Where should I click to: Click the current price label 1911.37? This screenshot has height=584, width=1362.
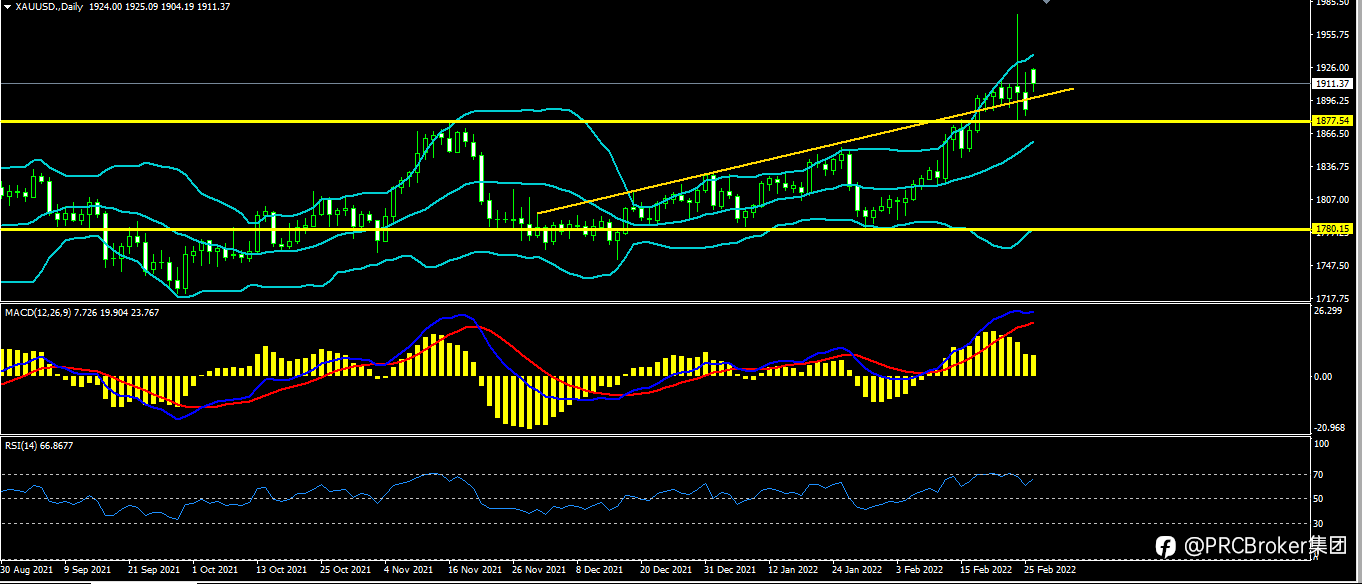pyautogui.click(x=1332, y=84)
